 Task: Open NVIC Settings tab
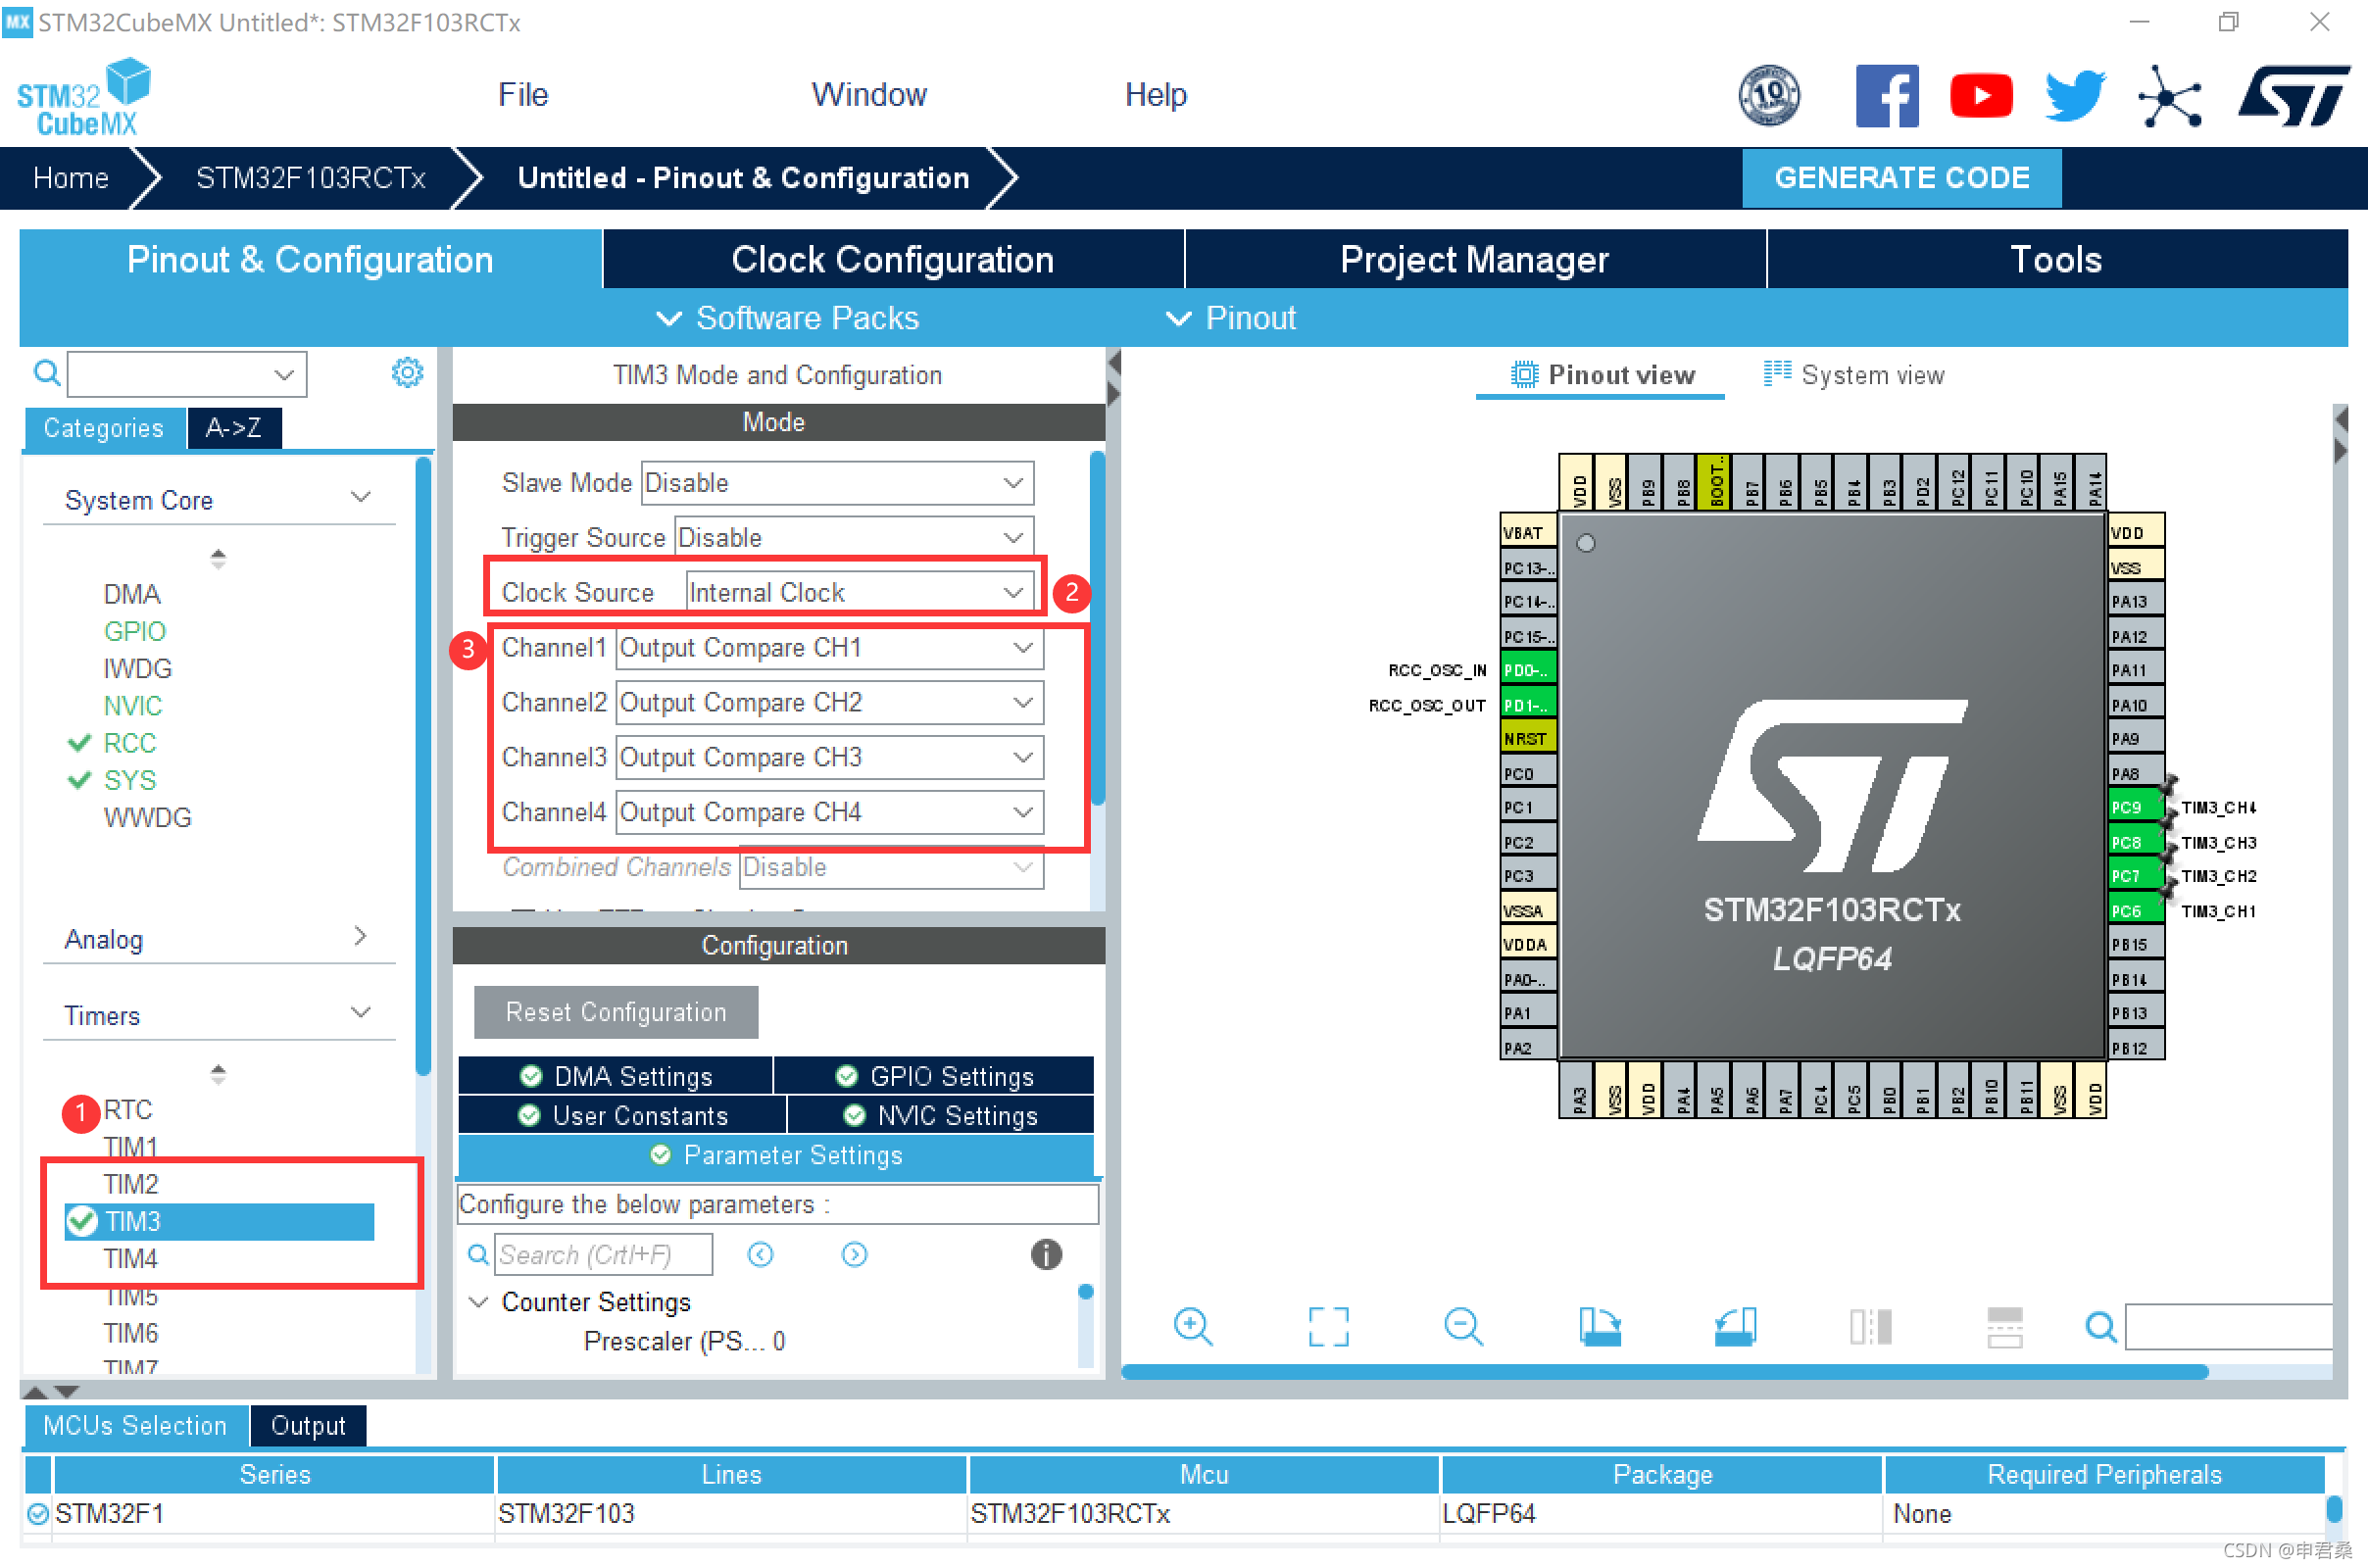click(941, 1115)
